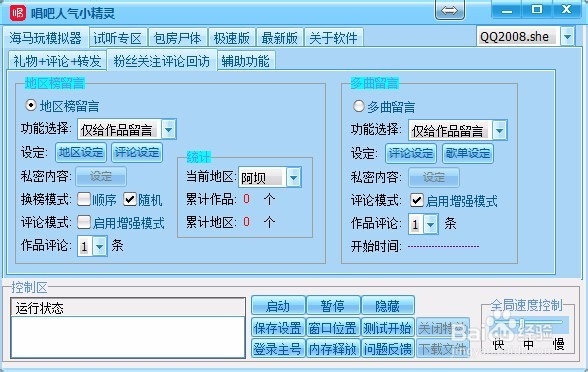Click the 窗口位置 button
Viewport: 588px width, 372px height.
pos(333,328)
